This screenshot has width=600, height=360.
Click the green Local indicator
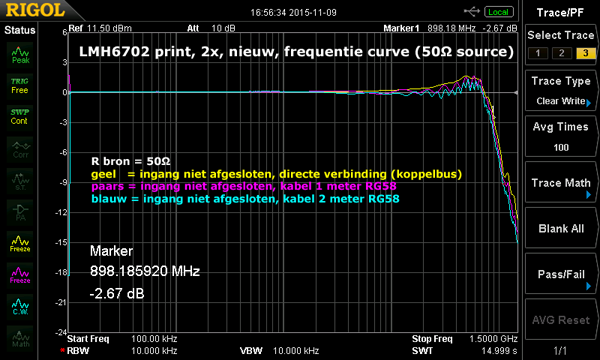tap(498, 12)
